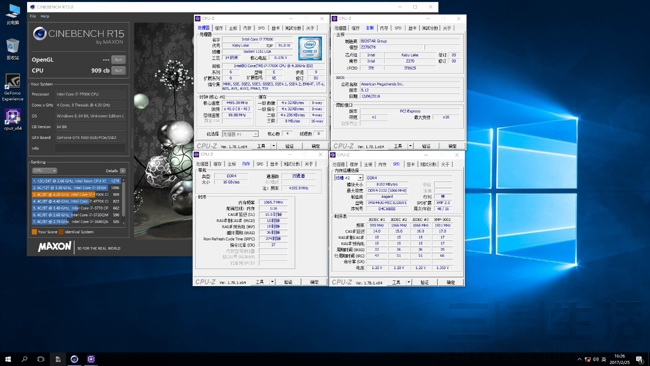Viewport: 650px width, 366px height.
Task: Click title bar icon of CPU-Z processor window
Action: [x=198, y=19]
